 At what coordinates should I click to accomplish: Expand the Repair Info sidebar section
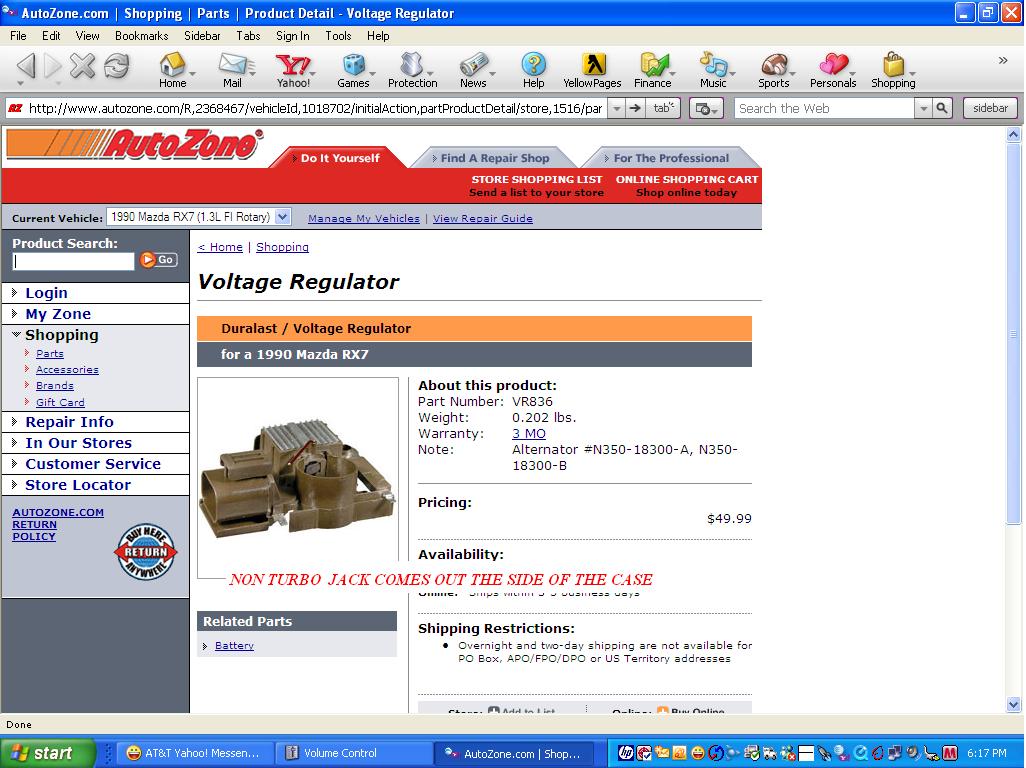click(x=15, y=422)
